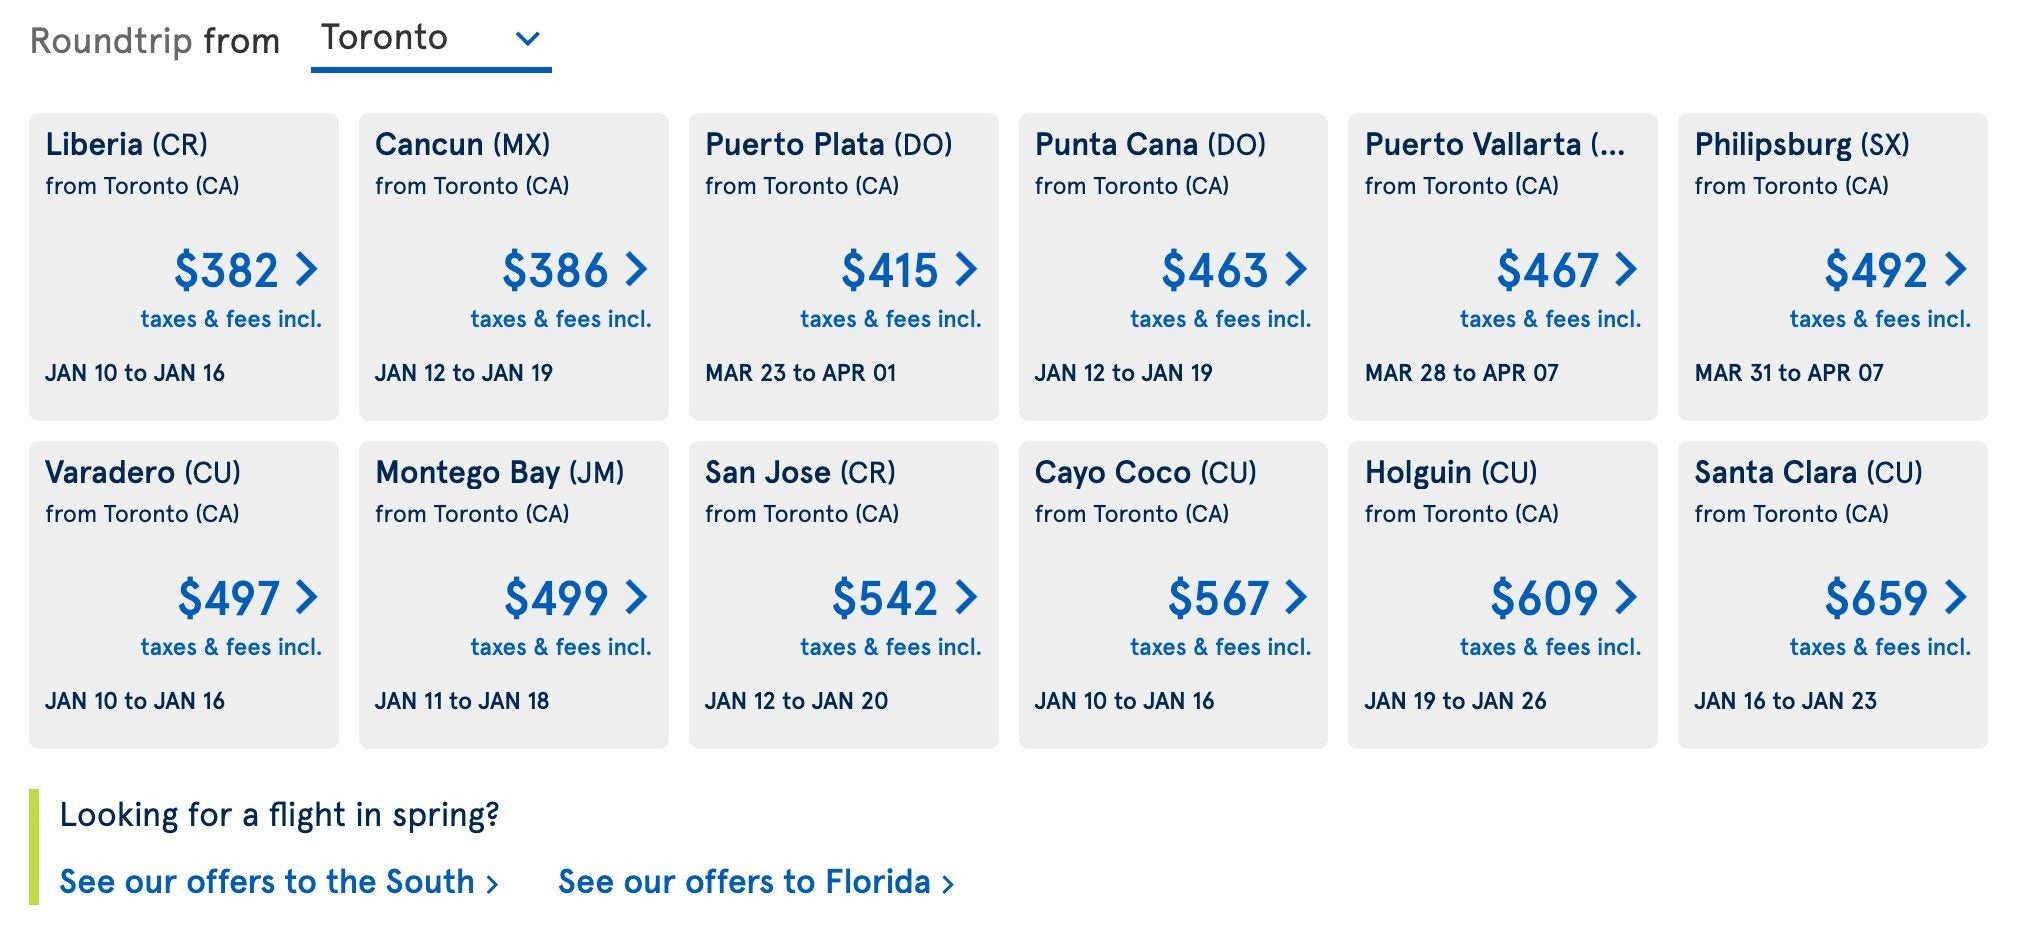
Task: Click the arrow beside the $415 Puerto Plata price
Action: point(966,269)
